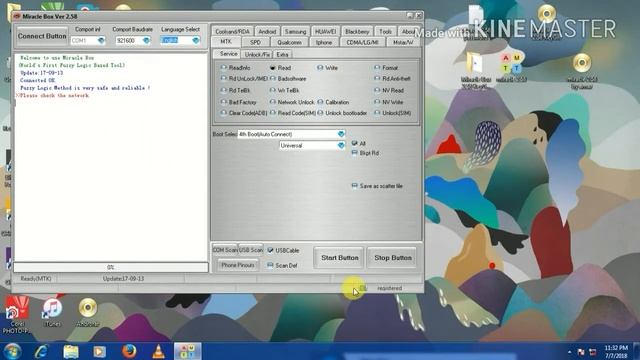Open Phone Pinouts
Image resolution: width=640 pixels, height=360 pixels.
point(238,265)
